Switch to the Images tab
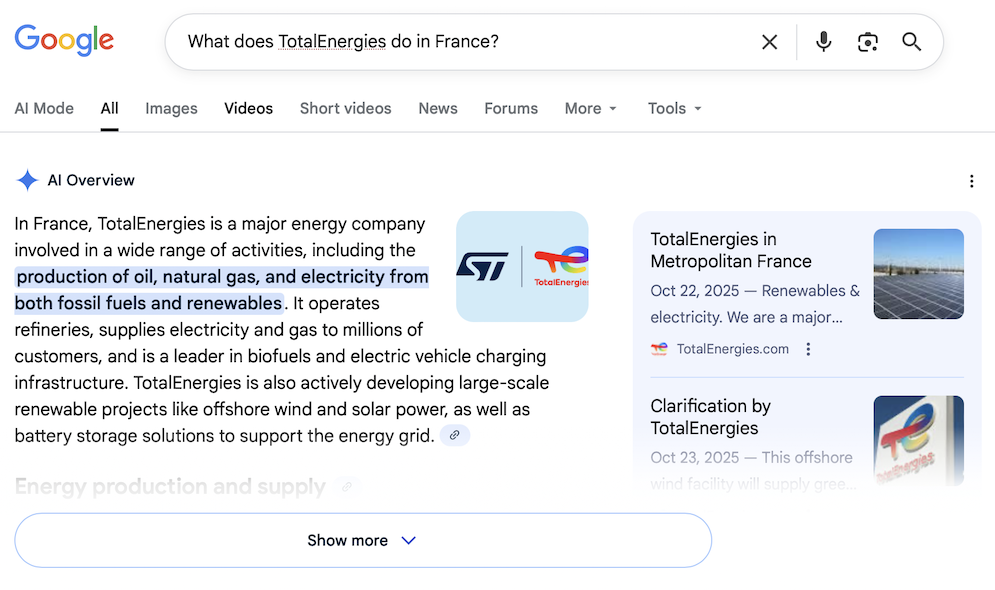 tap(171, 108)
